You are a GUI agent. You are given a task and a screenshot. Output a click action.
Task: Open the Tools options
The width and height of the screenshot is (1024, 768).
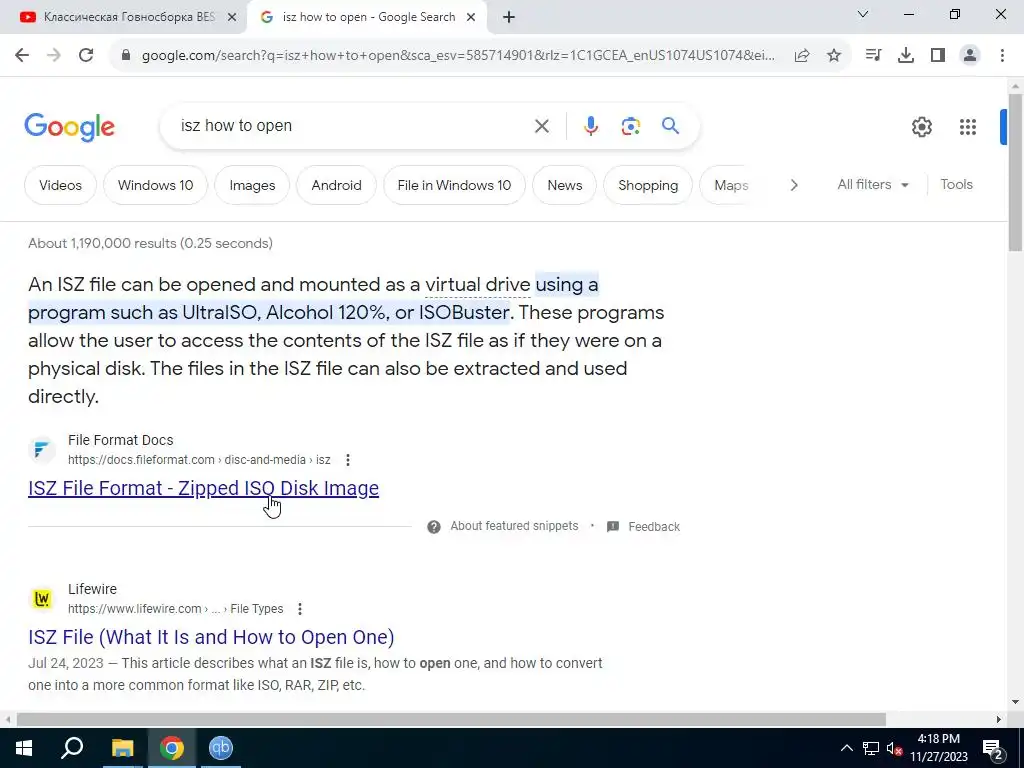coord(956,185)
